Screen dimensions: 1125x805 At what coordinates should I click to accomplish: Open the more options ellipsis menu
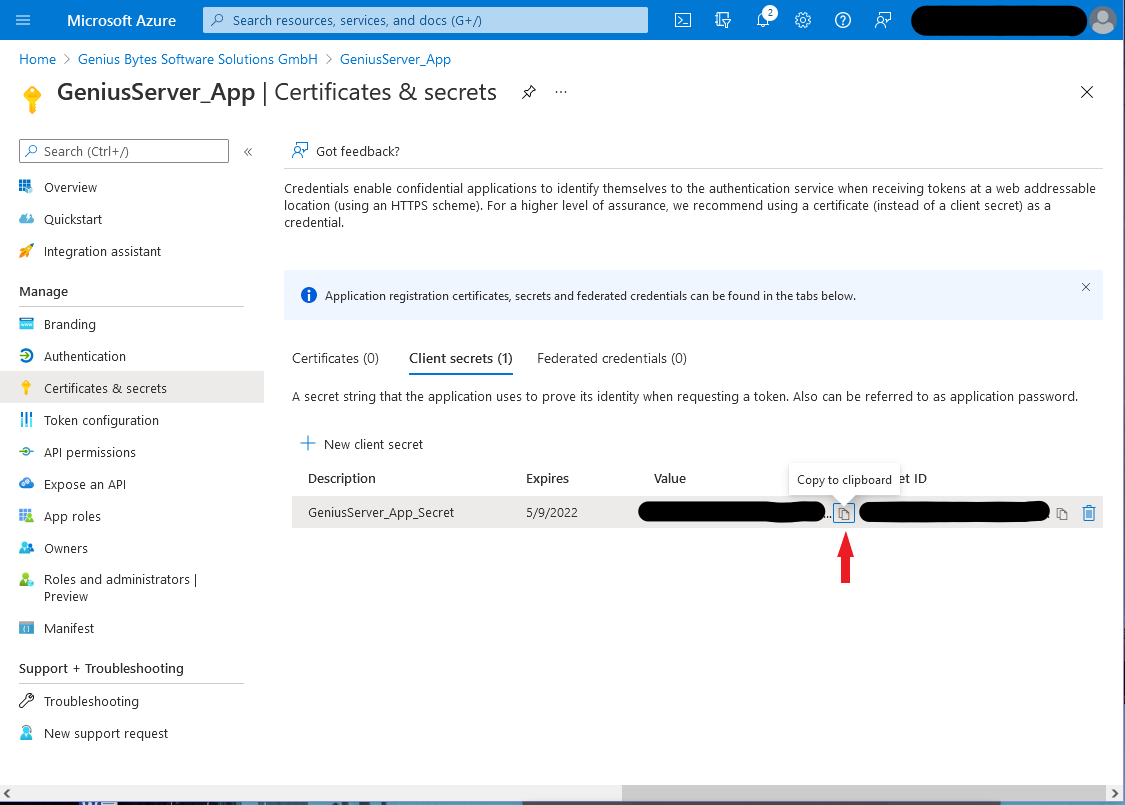coord(561,92)
